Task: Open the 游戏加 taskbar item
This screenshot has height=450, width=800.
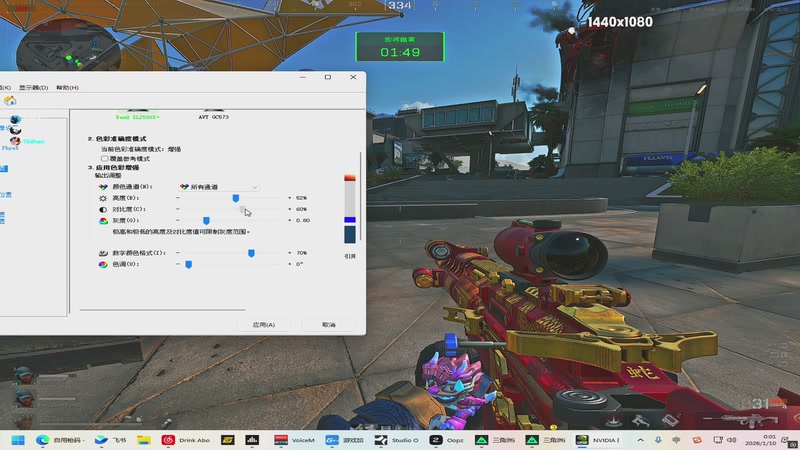Action: pyautogui.click(x=344, y=440)
